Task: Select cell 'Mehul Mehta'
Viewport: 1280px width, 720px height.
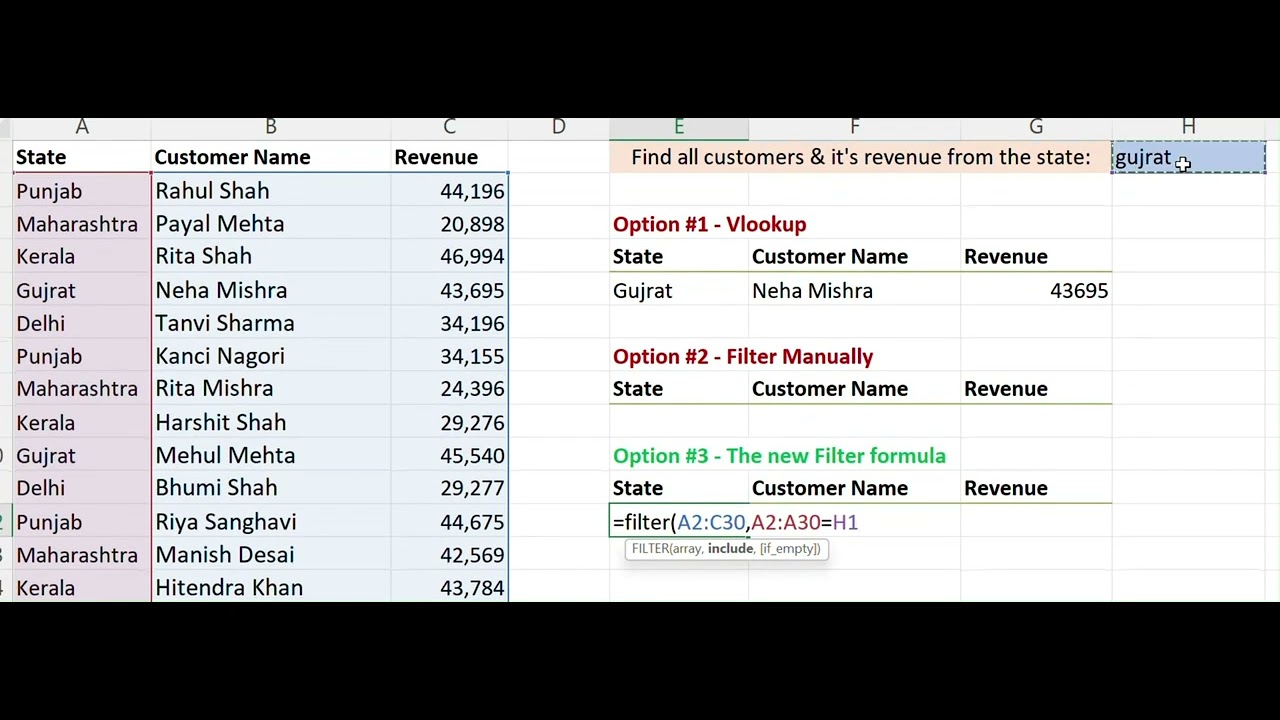Action: coord(270,455)
